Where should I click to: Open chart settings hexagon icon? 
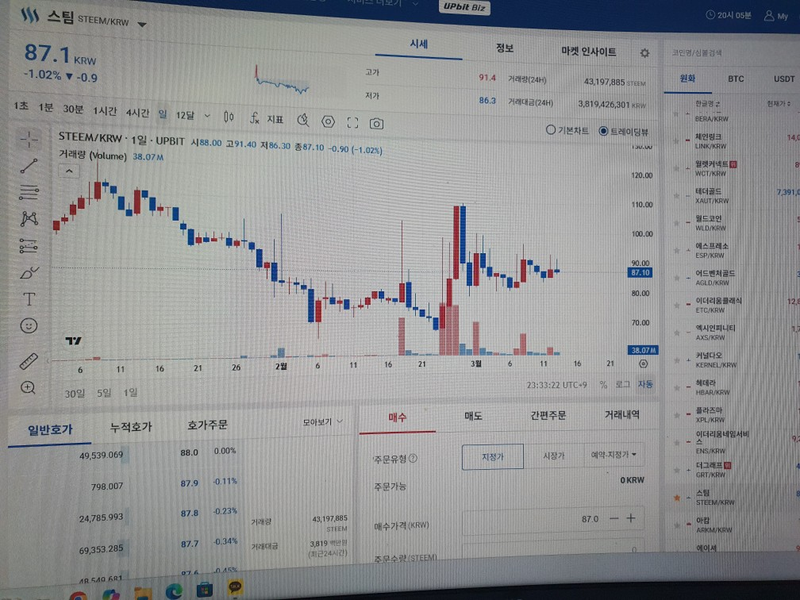328,122
